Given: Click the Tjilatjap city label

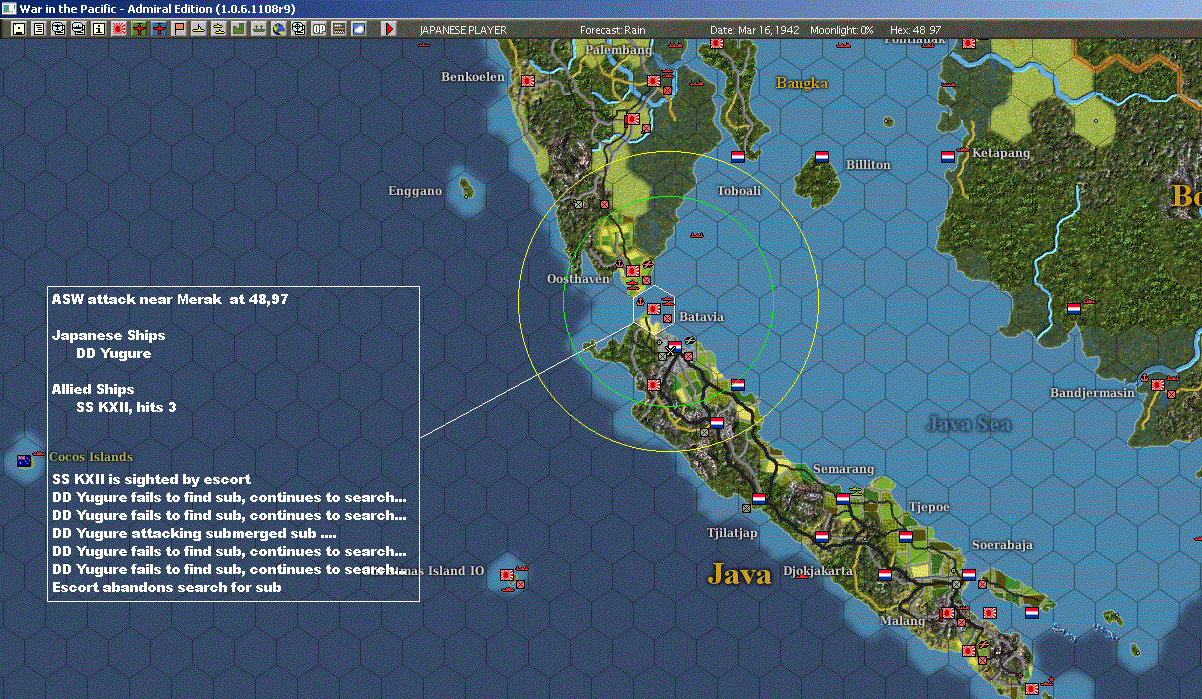Looking at the screenshot, I should click(x=732, y=533).
